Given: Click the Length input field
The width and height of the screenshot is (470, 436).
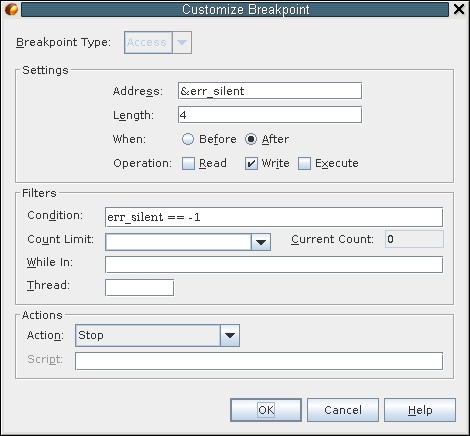Looking at the screenshot, I should tap(270, 115).
